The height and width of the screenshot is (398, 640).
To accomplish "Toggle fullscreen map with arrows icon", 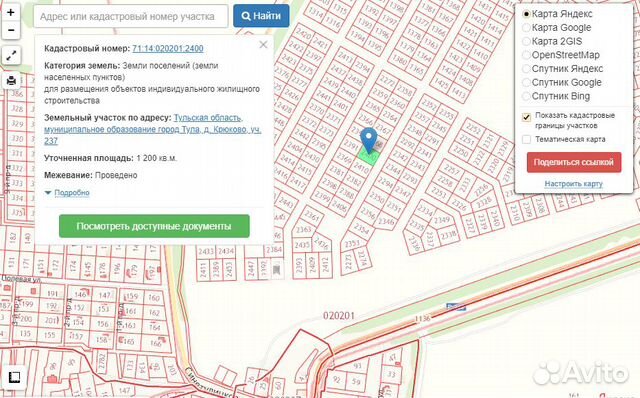I will tap(11, 56).
